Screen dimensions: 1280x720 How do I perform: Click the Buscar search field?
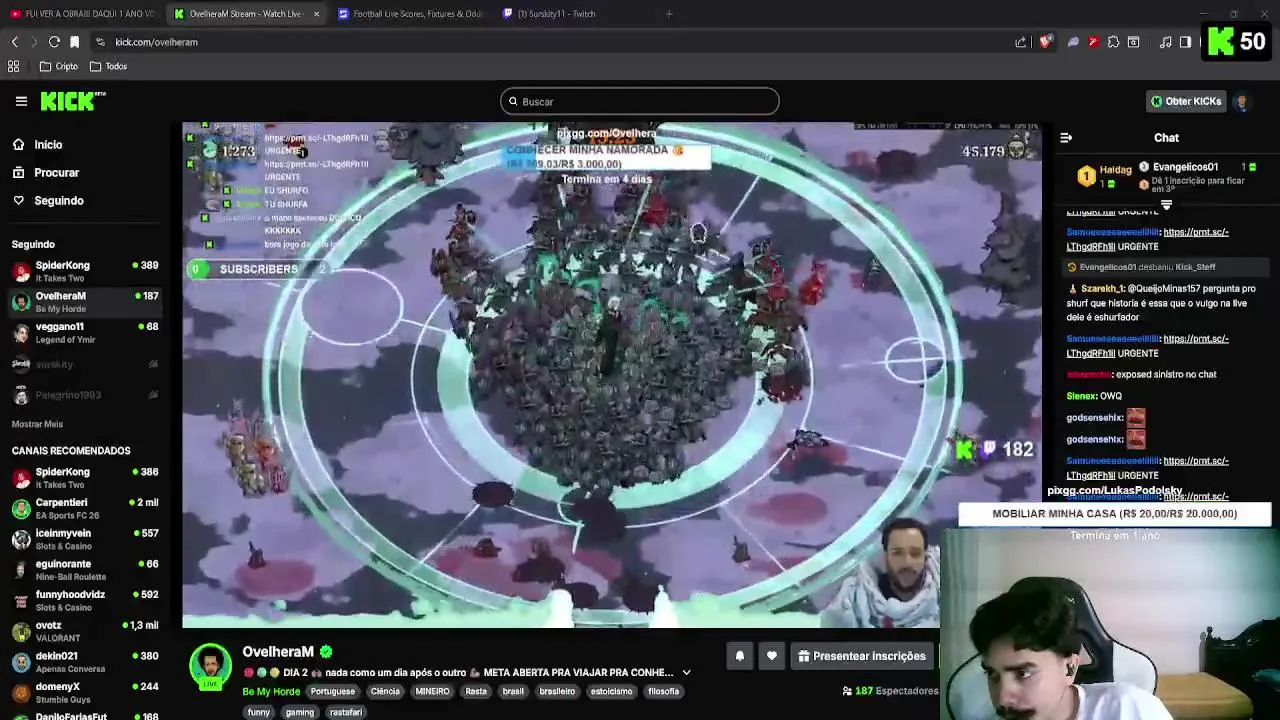[640, 101]
